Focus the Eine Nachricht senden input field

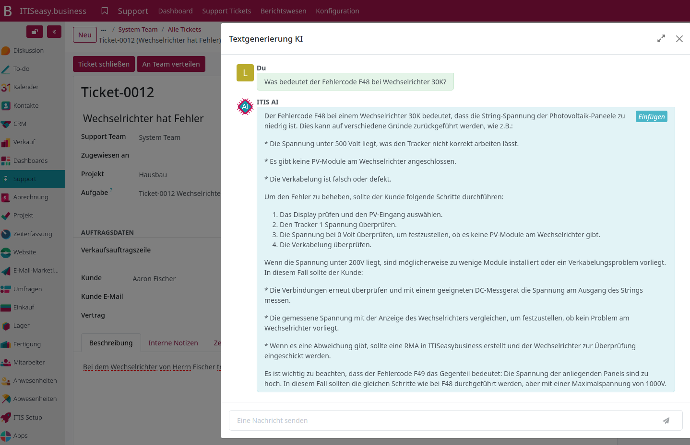point(440,421)
